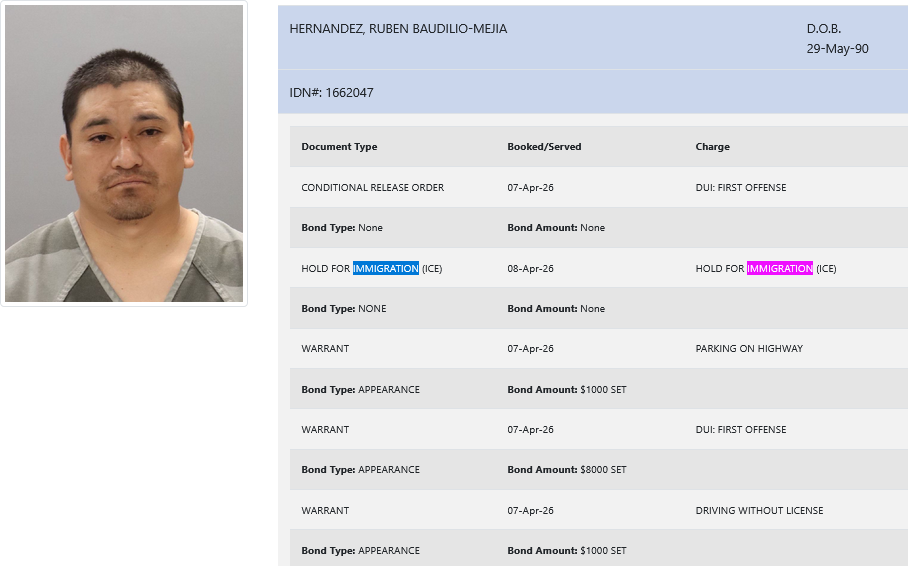The image size is (908, 566).
Task: Click the DUI charge in the conditional release row
Action: 740,188
